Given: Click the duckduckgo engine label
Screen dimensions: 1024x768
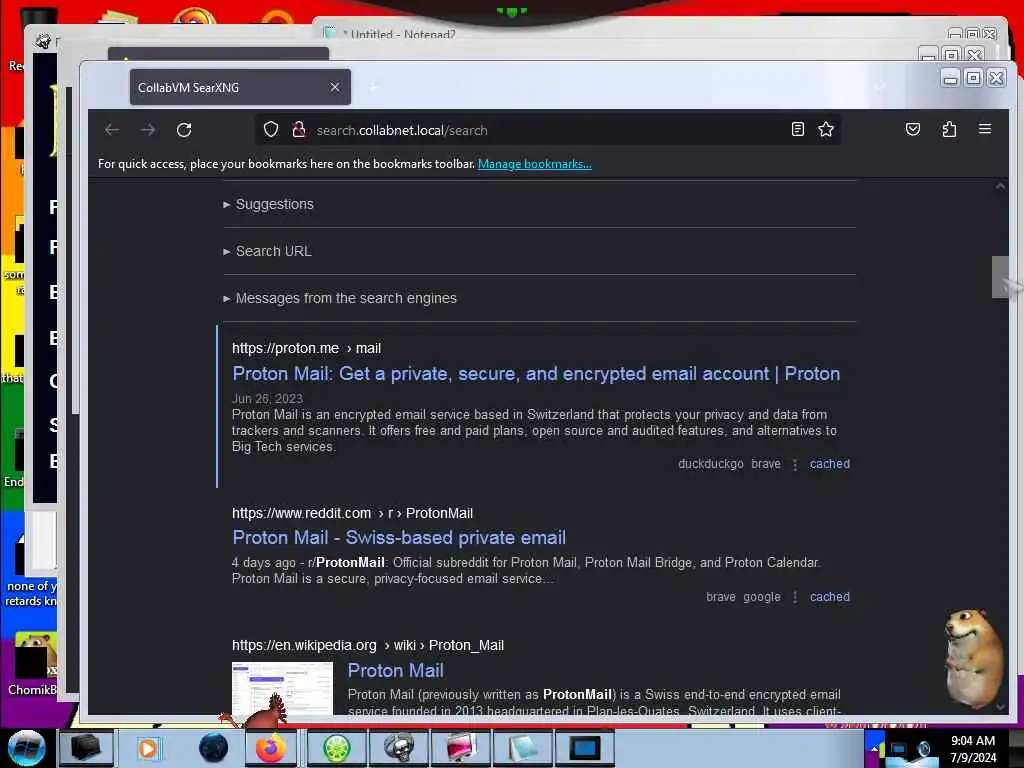Looking at the screenshot, I should click(x=711, y=464).
